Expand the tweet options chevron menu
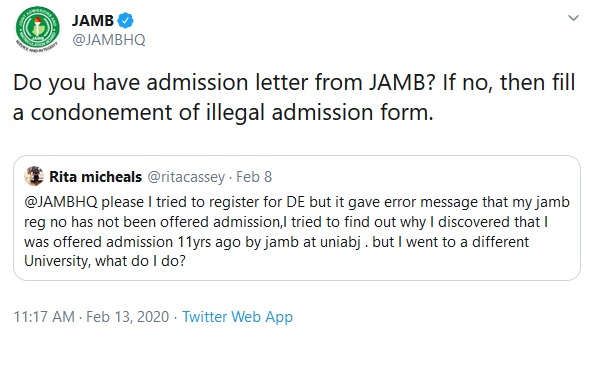Viewport: 592px width, 370px height. pos(573,18)
